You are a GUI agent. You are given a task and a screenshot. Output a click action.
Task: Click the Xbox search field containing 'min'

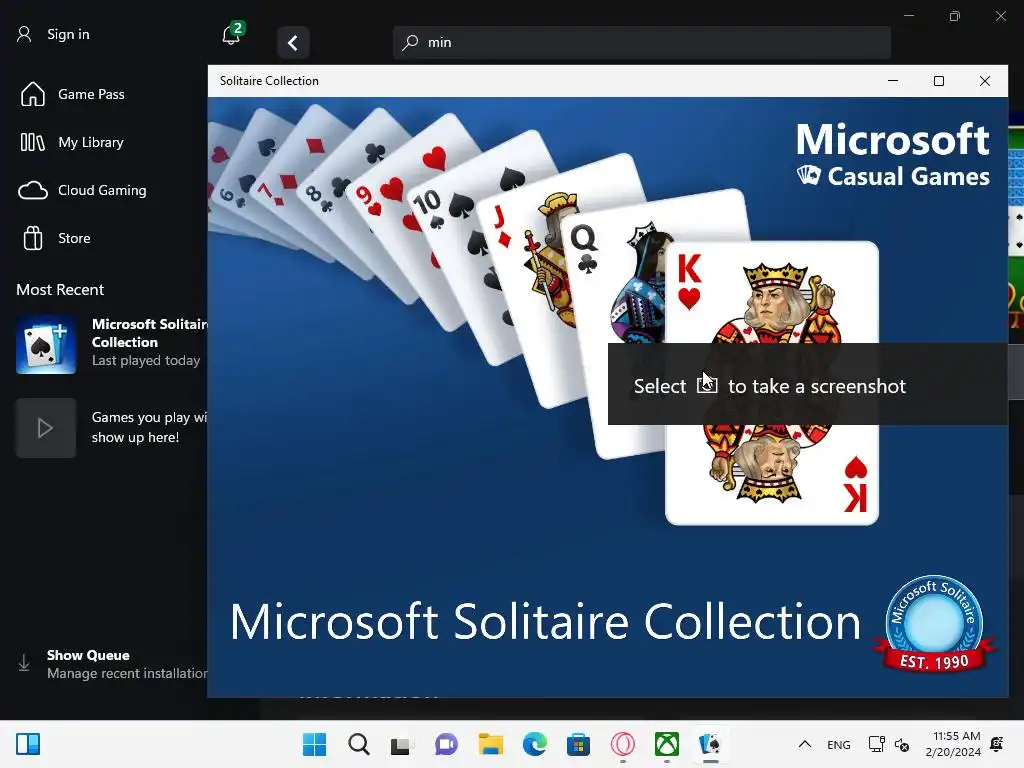coord(641,42)
